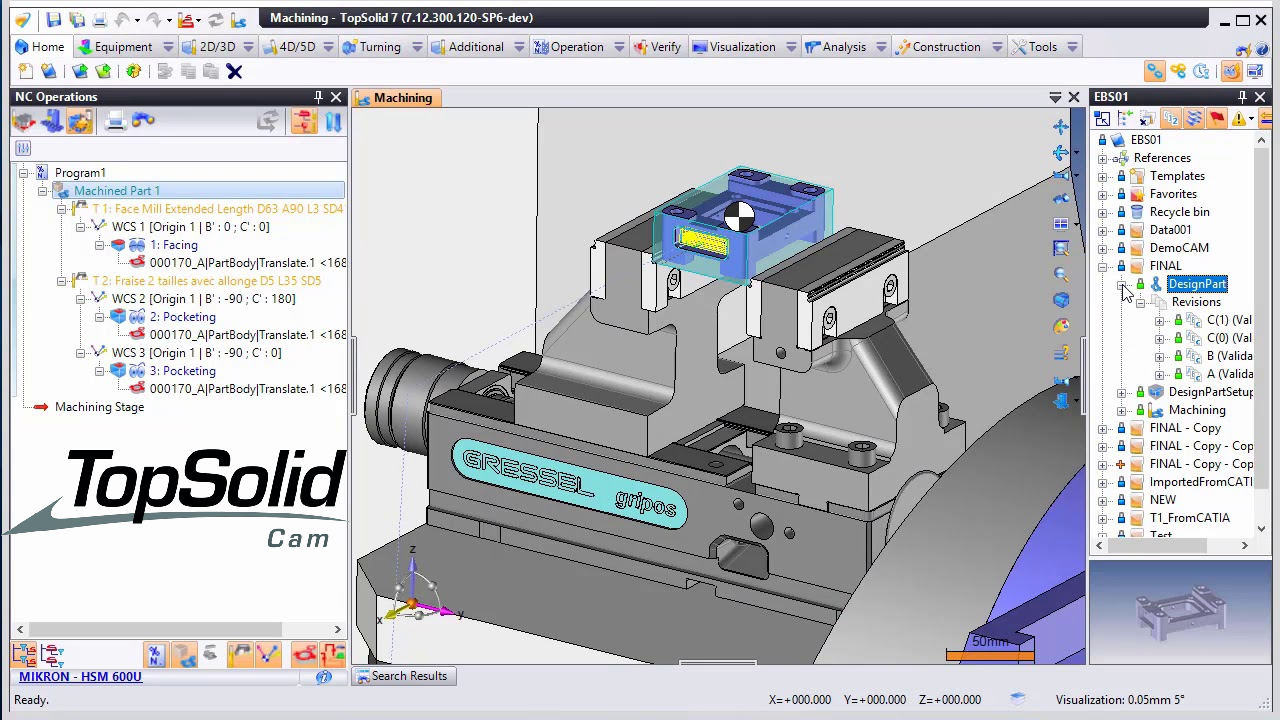Open the MIKRON - HSM 600U link
The width and height of the screenshot is (1280, 720).
[80, 677]
